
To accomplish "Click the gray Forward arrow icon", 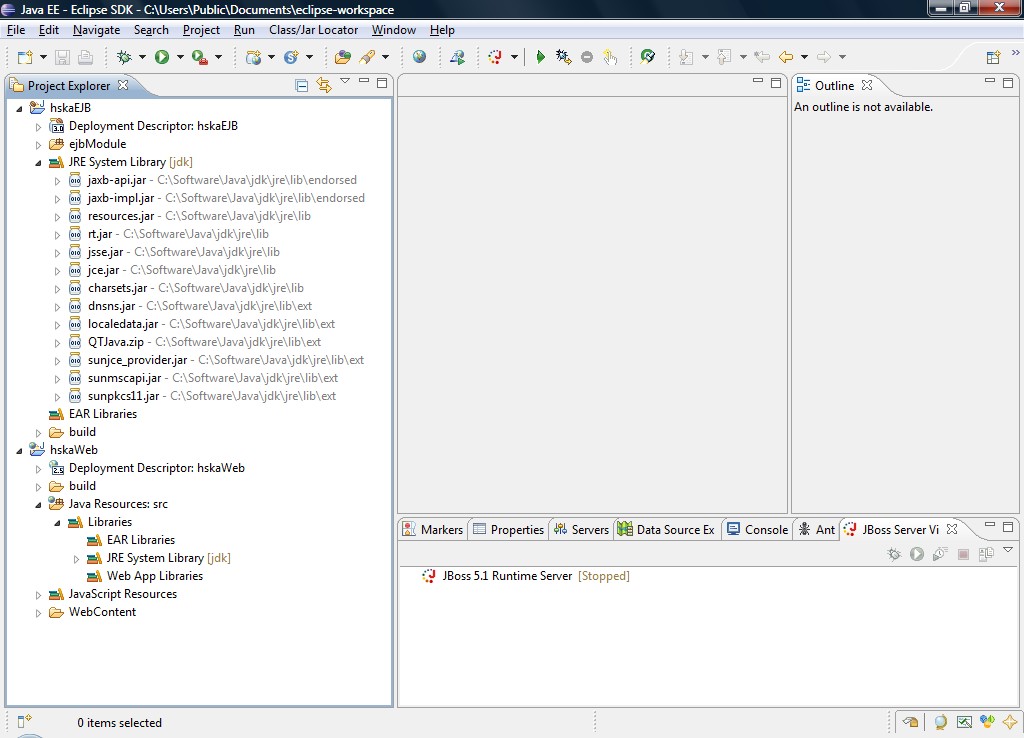I will click(824, 57).
